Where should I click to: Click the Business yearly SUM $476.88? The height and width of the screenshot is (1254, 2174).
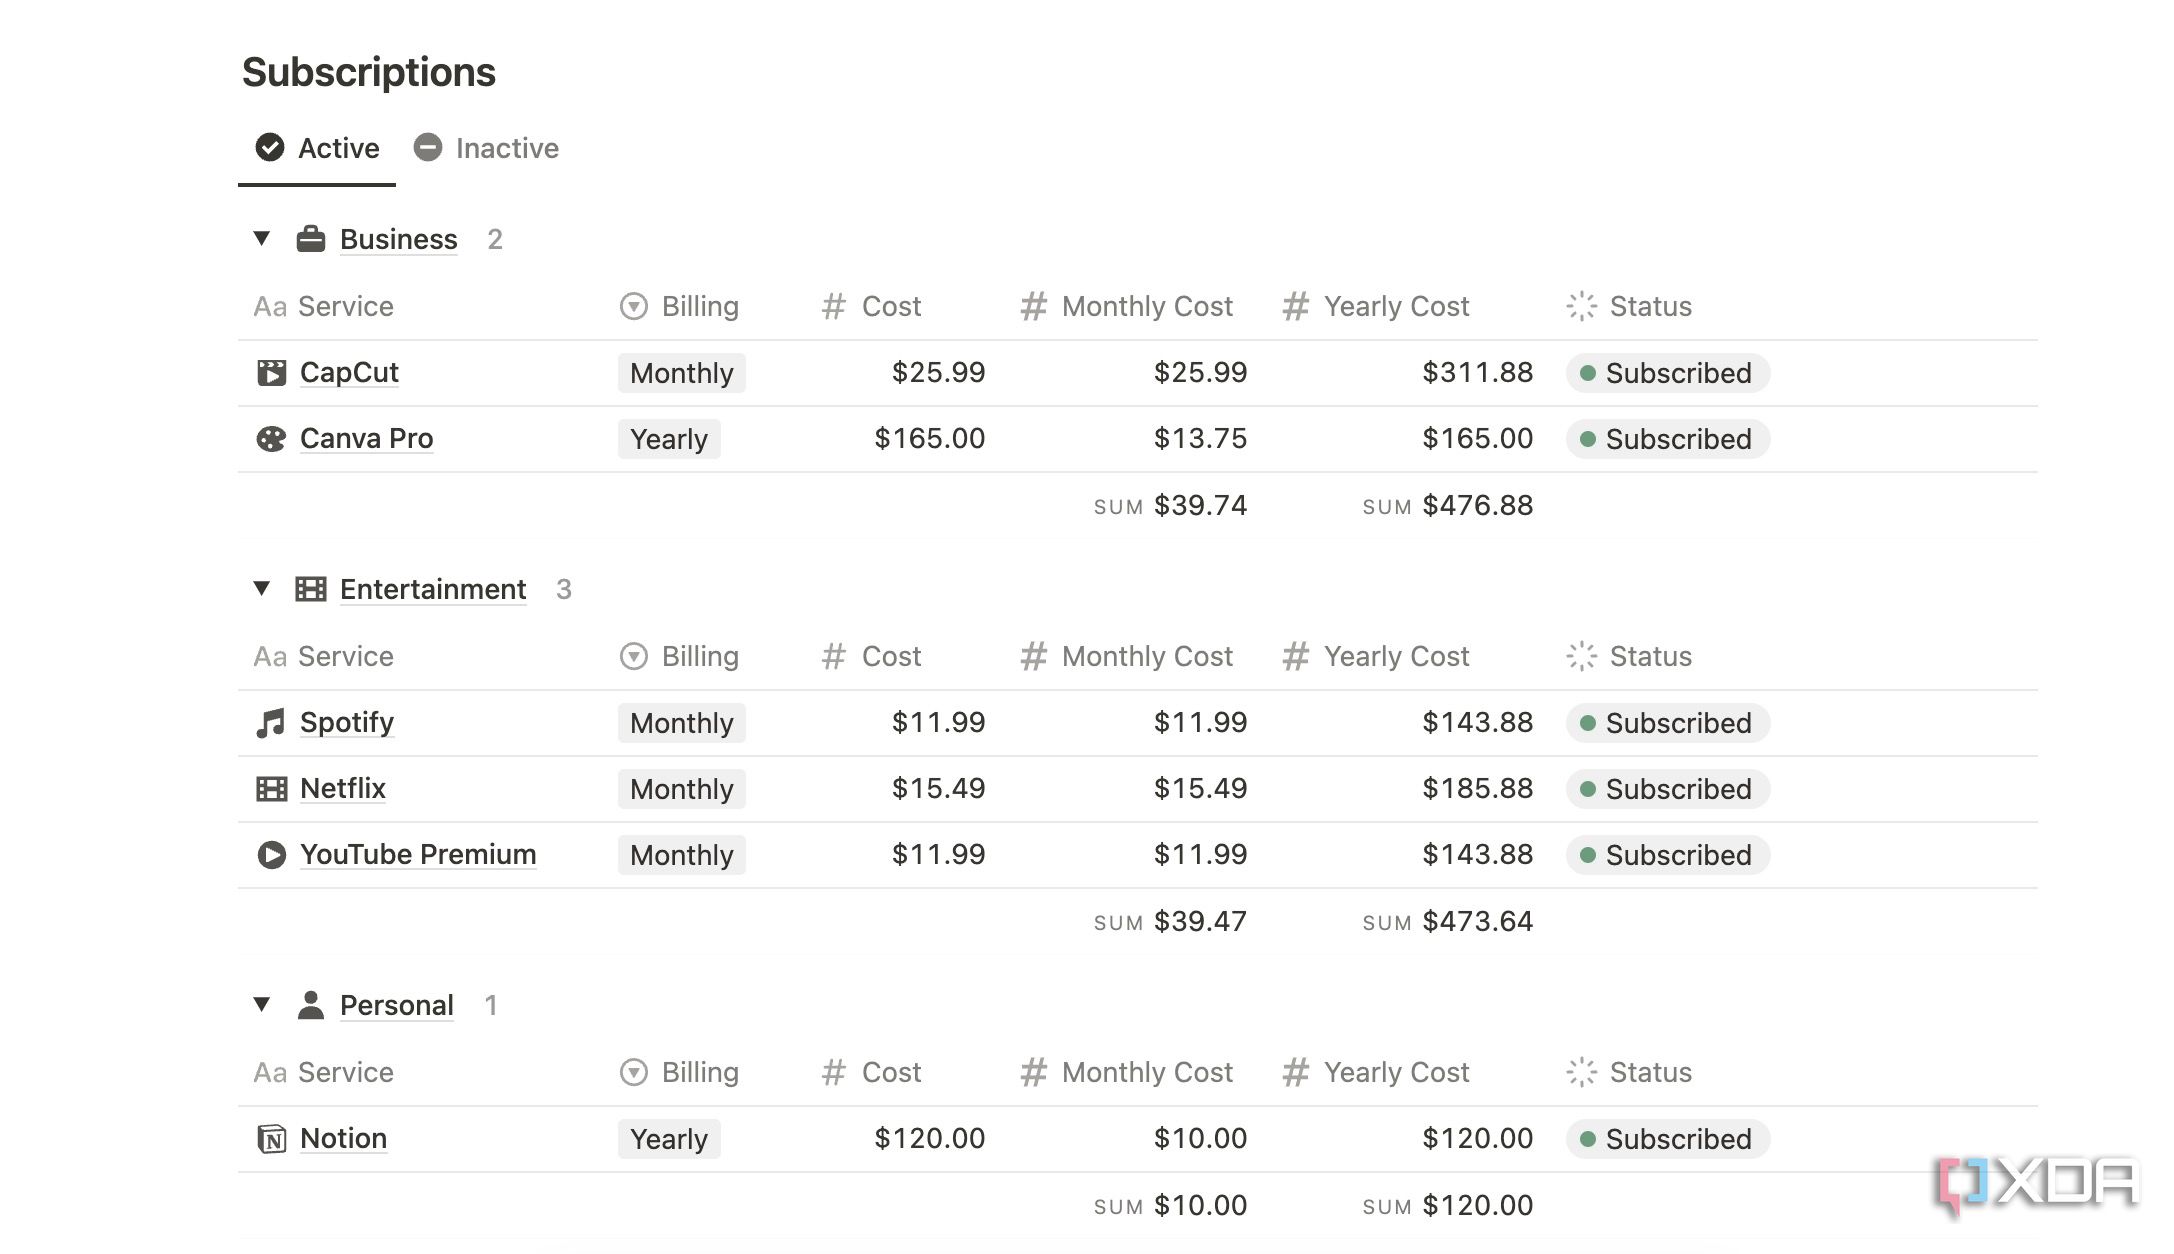(1447, 505)
